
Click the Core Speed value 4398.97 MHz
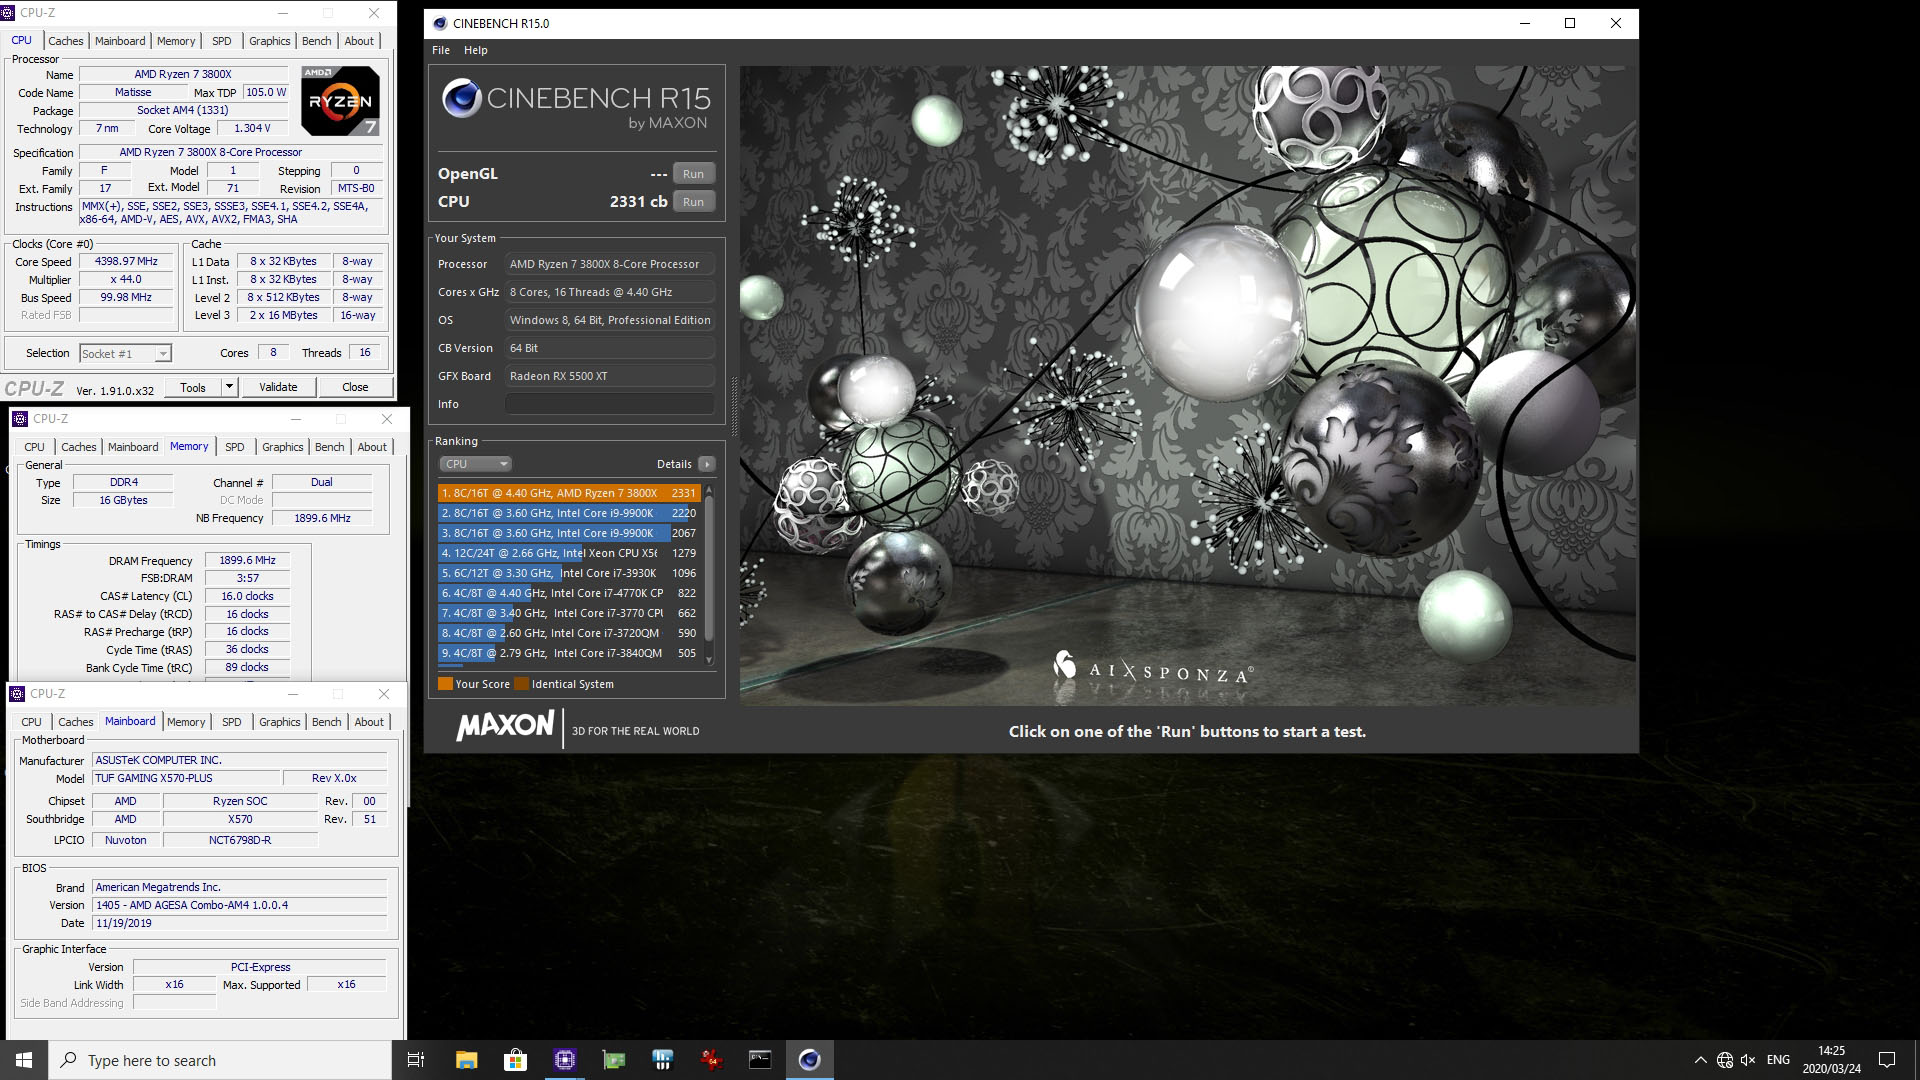pyautogui.click(x=126, y=261)
